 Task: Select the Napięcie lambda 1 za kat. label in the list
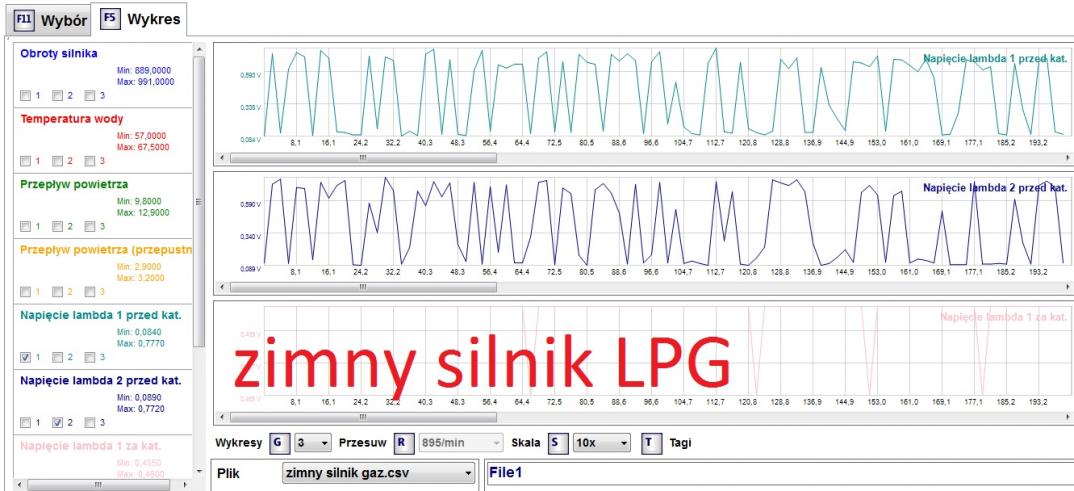pos(90,446)
